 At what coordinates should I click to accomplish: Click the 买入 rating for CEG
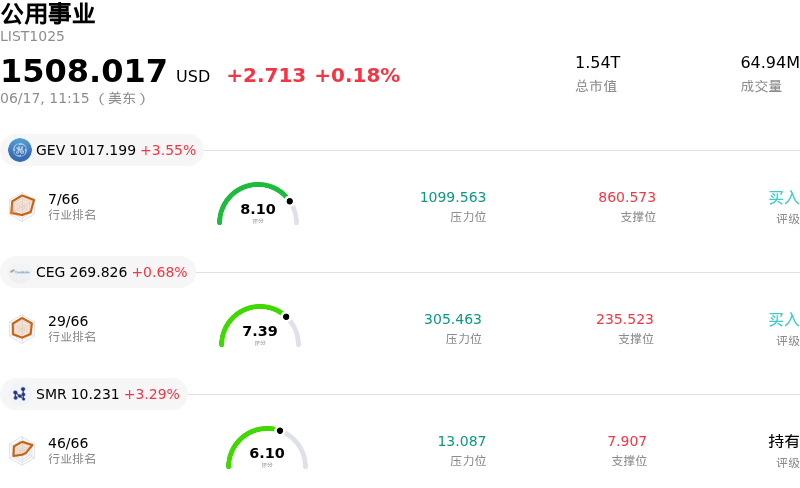pyautogui.click(x=784, y=320)
